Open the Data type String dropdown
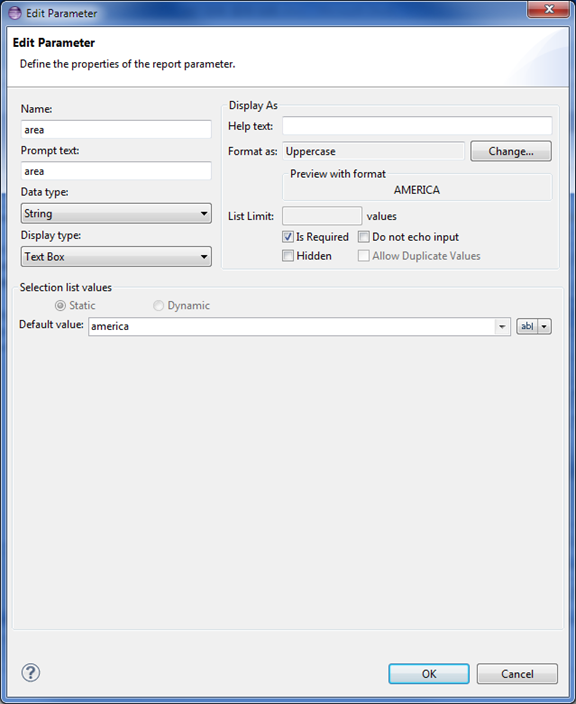 116,213
